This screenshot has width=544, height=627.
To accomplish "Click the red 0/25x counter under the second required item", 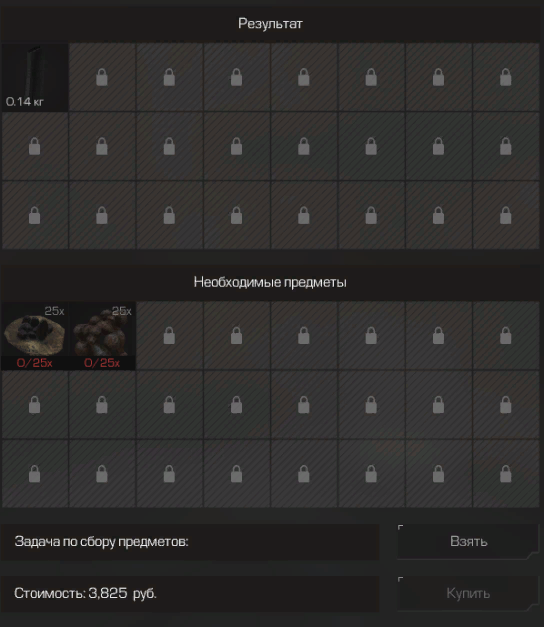I will click(x=102, y=363).
